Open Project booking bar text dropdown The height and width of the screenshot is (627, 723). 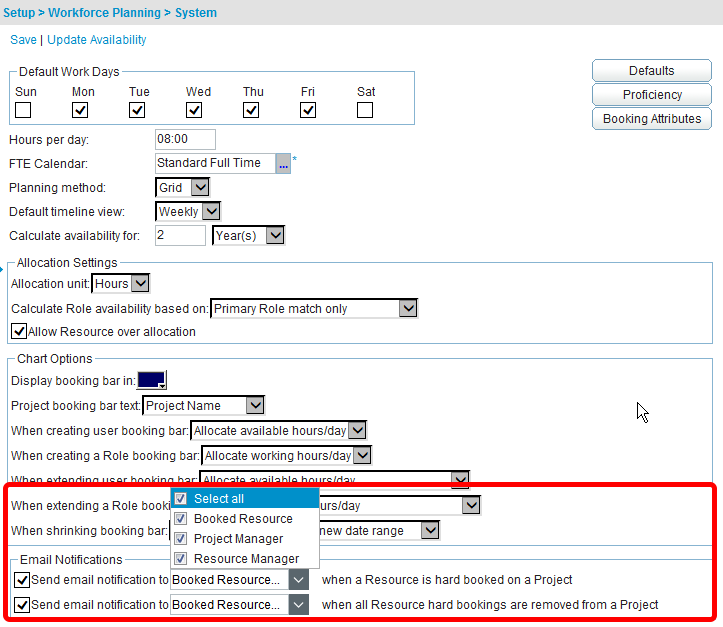tap(203, 405)
